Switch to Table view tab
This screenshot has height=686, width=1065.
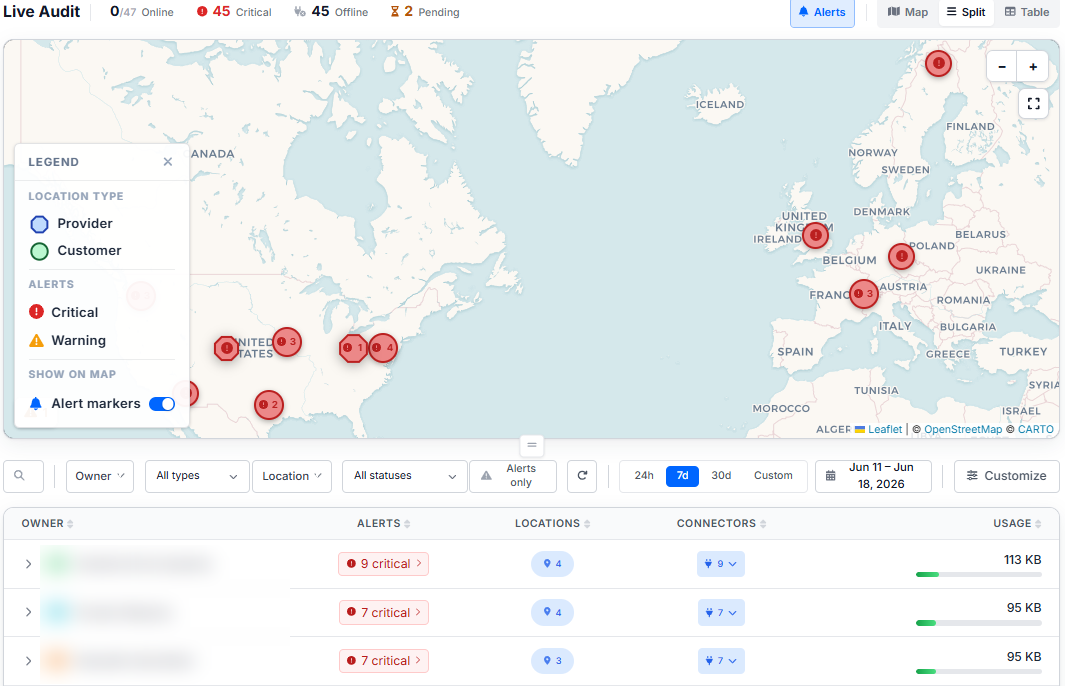[x=1027, y=12]
